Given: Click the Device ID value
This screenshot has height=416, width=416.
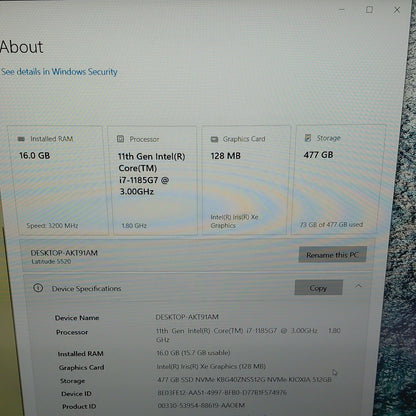Looking at the screenshot, I should coord(222,393).
